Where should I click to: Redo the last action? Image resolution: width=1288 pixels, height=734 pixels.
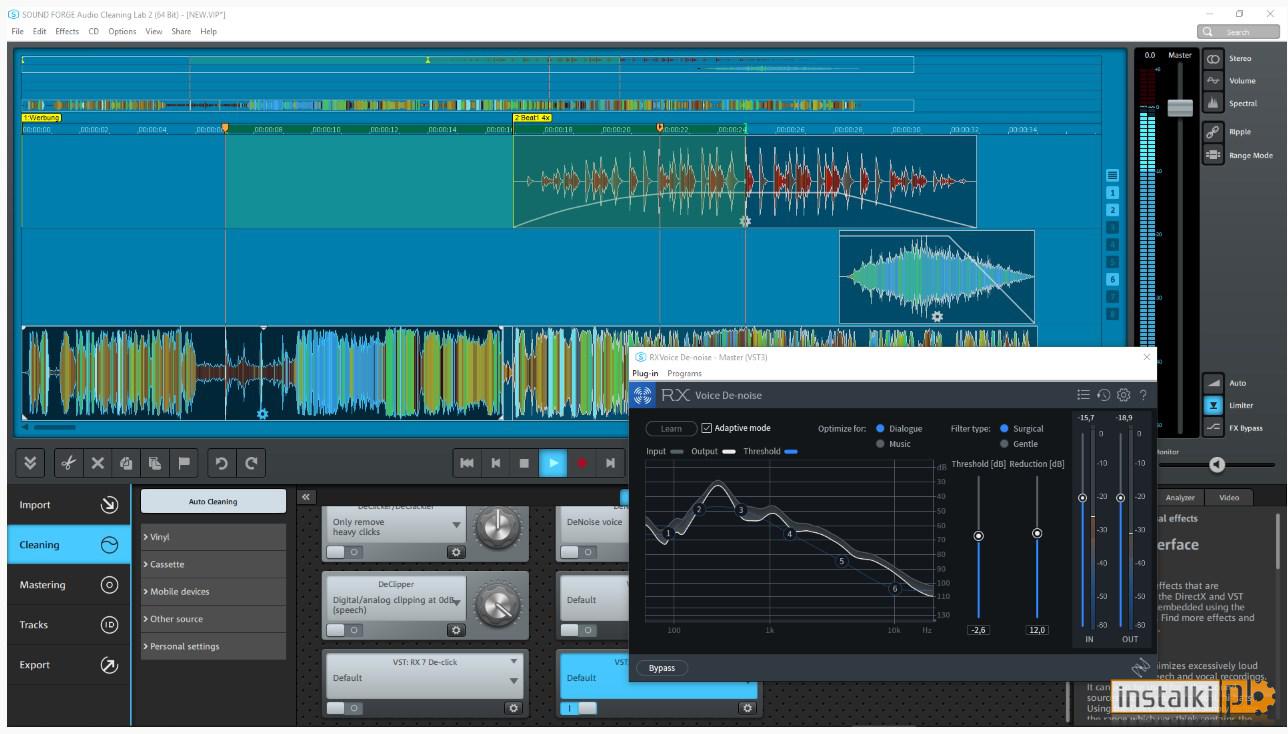click(x=251, y=463)
